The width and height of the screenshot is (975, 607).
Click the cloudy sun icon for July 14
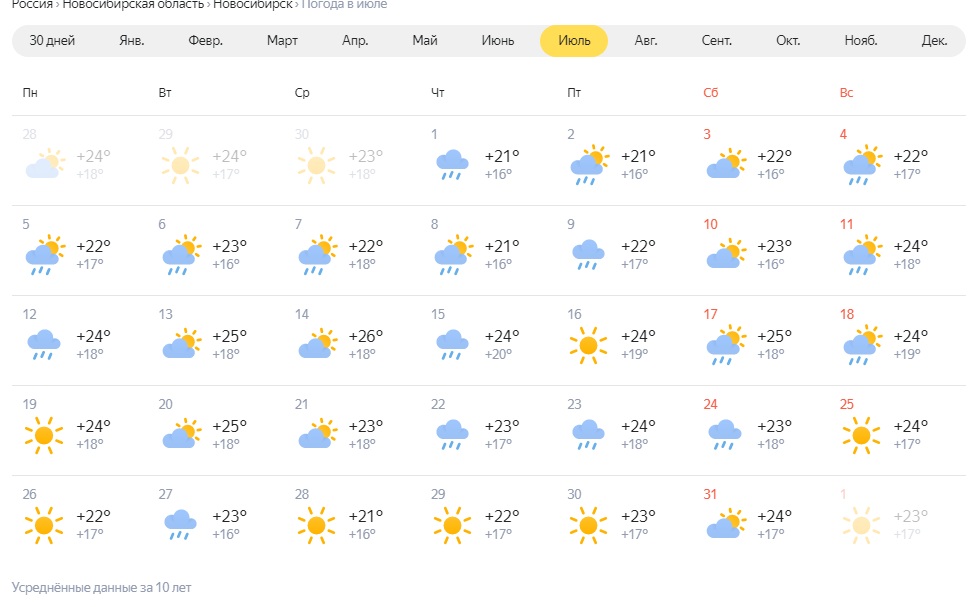316,344
